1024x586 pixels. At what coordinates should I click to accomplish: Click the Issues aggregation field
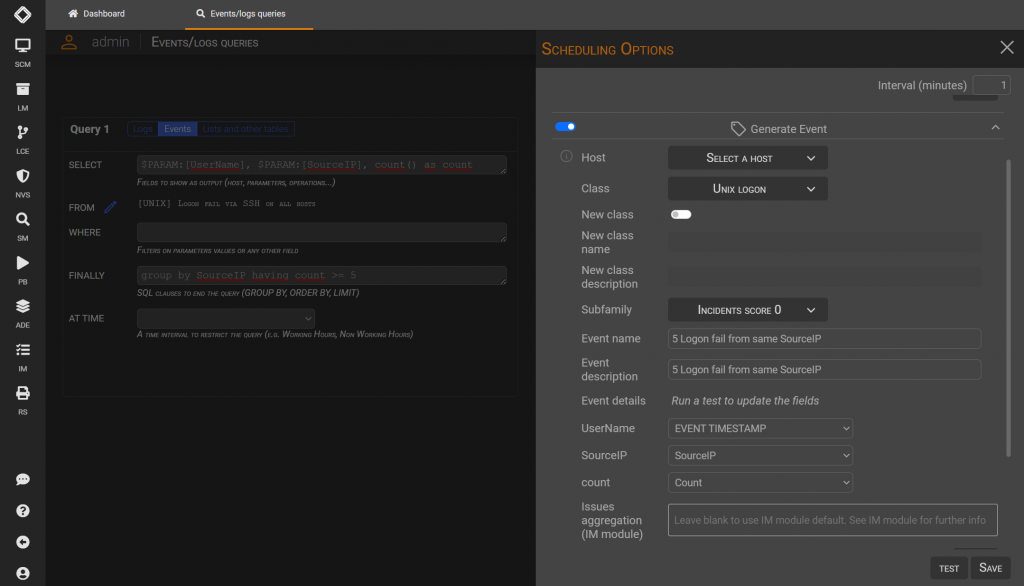click(x=833, y=520)
